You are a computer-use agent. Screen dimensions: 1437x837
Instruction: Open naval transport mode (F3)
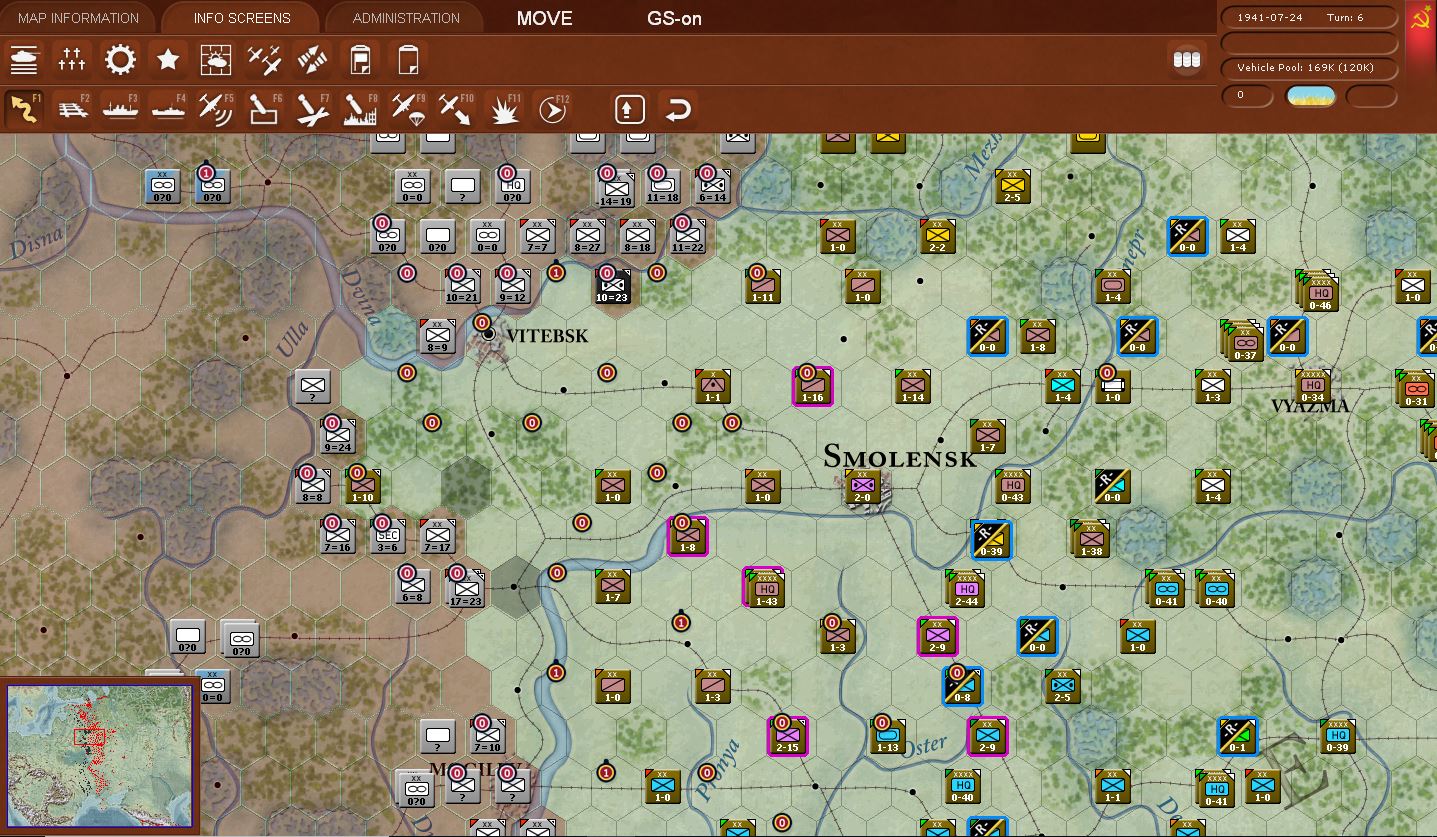point(121,108)
